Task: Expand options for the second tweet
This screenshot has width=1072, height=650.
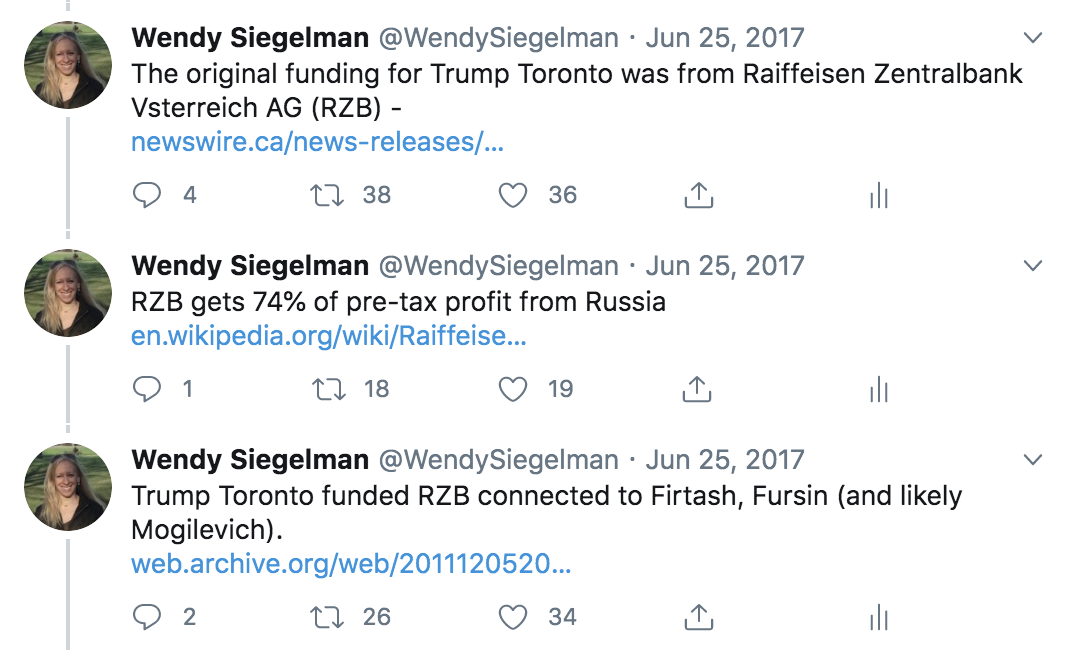Action: click(x=1032, y=265)
